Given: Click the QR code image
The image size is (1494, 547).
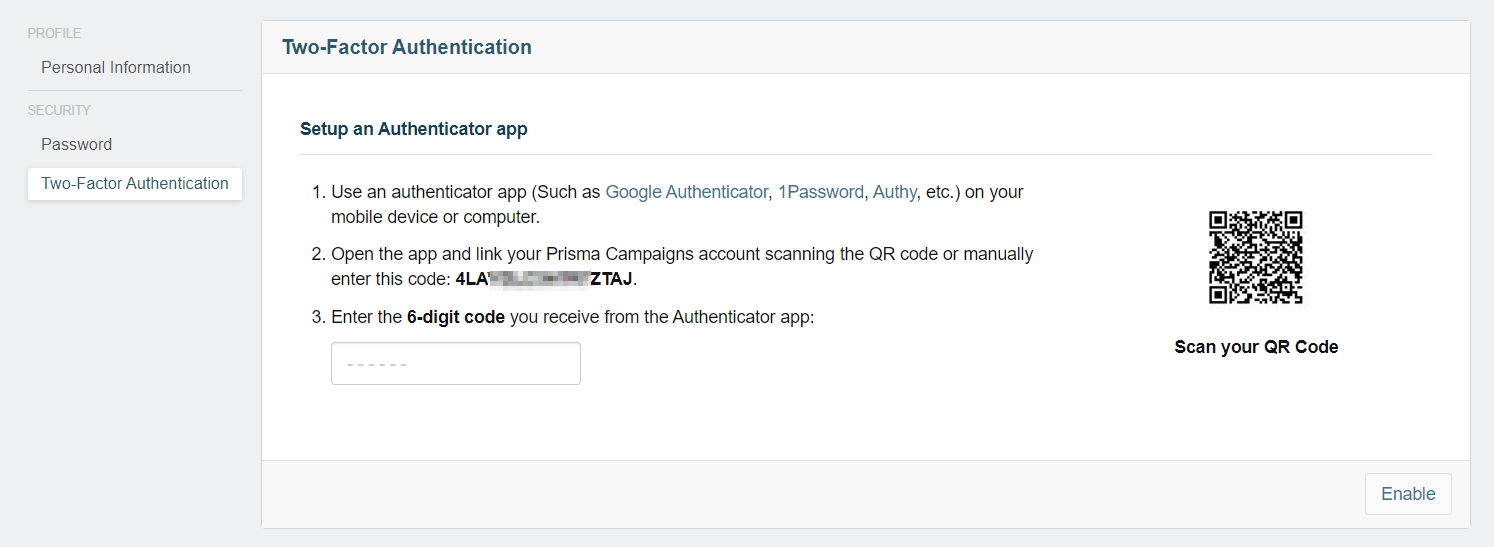Looking at the screenshot, I should [x=1256, y=257].
